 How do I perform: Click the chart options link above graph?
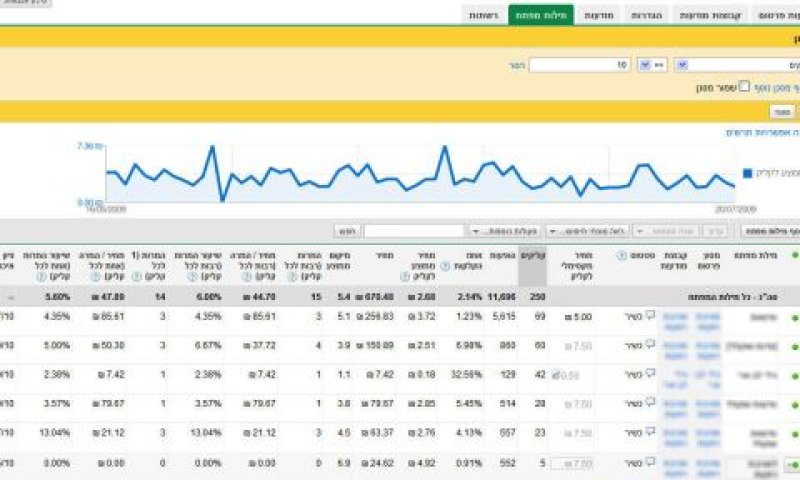[762, 133]
